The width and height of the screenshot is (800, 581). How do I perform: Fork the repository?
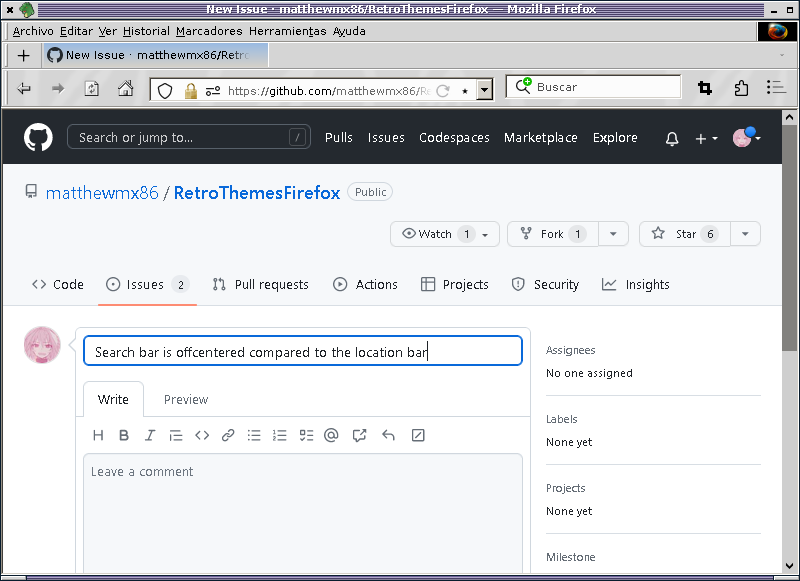(x=553, y=234)
